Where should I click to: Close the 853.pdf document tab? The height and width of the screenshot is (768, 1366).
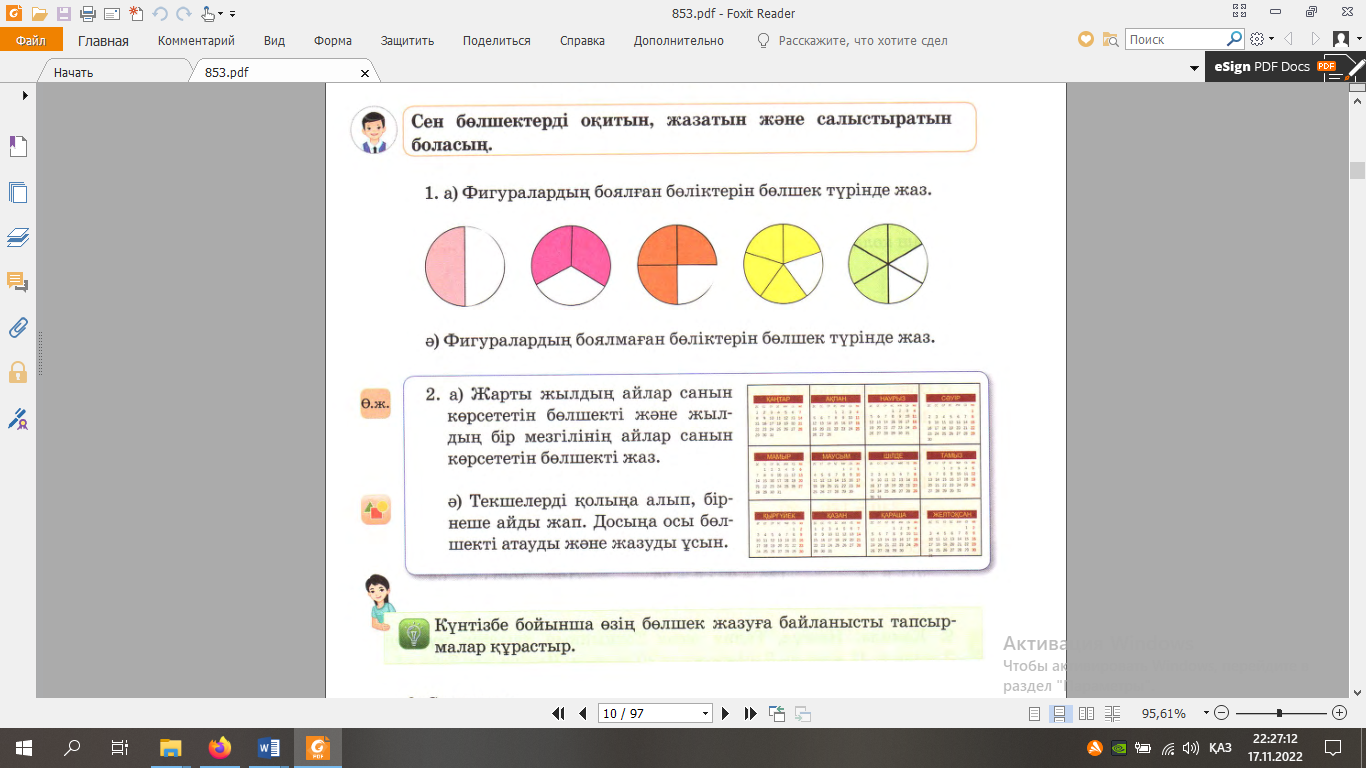(x=364, y=73)
